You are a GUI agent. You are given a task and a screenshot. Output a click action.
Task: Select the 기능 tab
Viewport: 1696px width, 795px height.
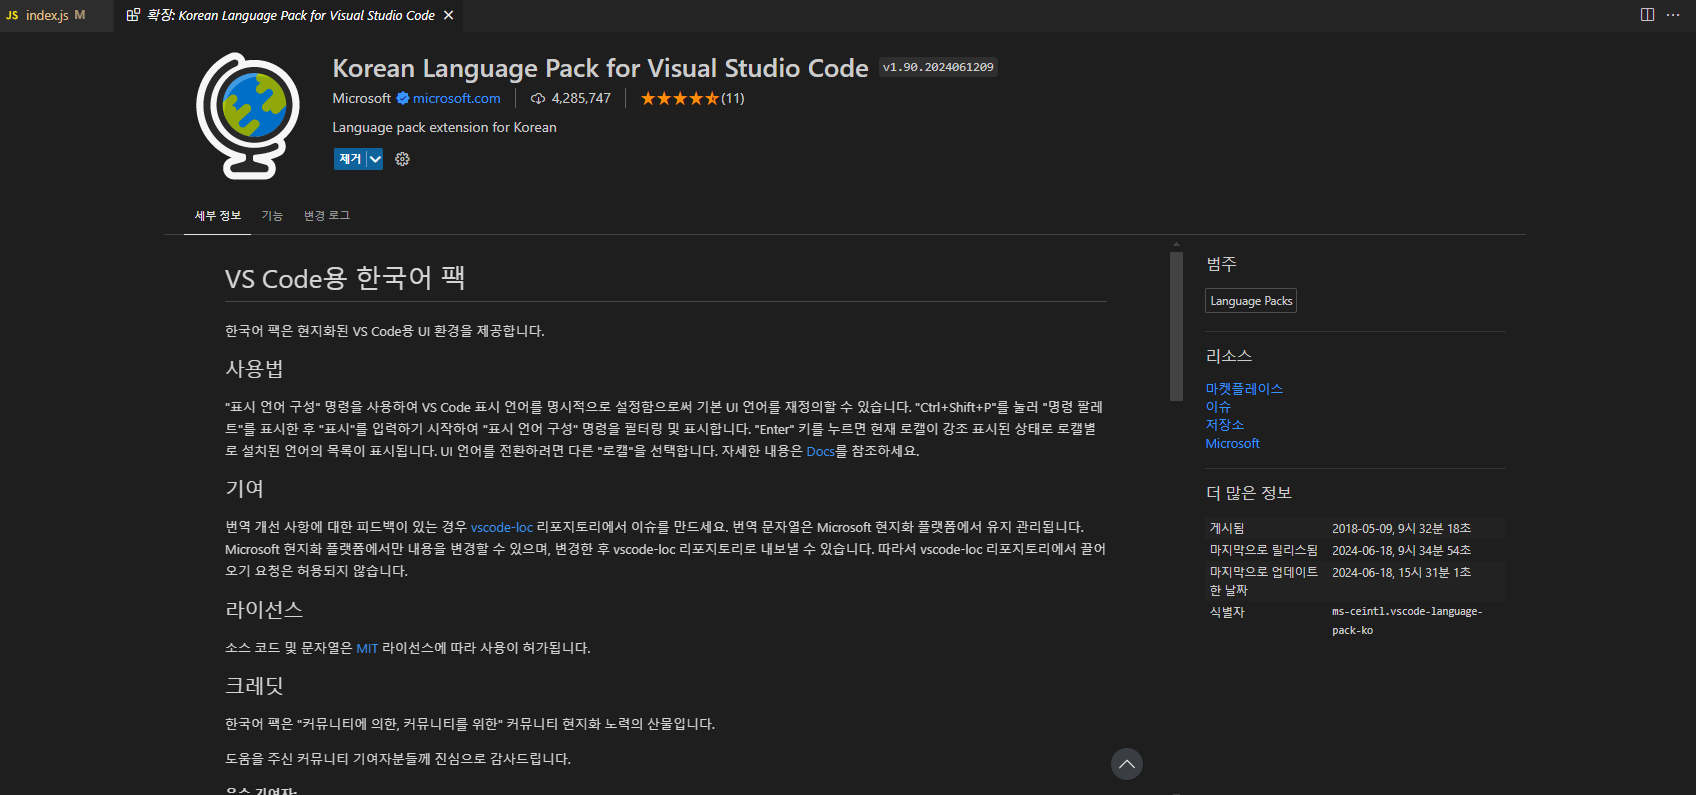tap(272, 216)
